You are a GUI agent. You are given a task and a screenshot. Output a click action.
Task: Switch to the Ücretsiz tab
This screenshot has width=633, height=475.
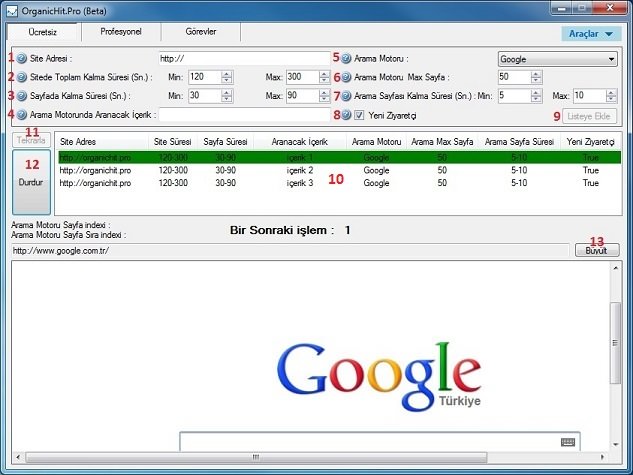click(42, 32)
